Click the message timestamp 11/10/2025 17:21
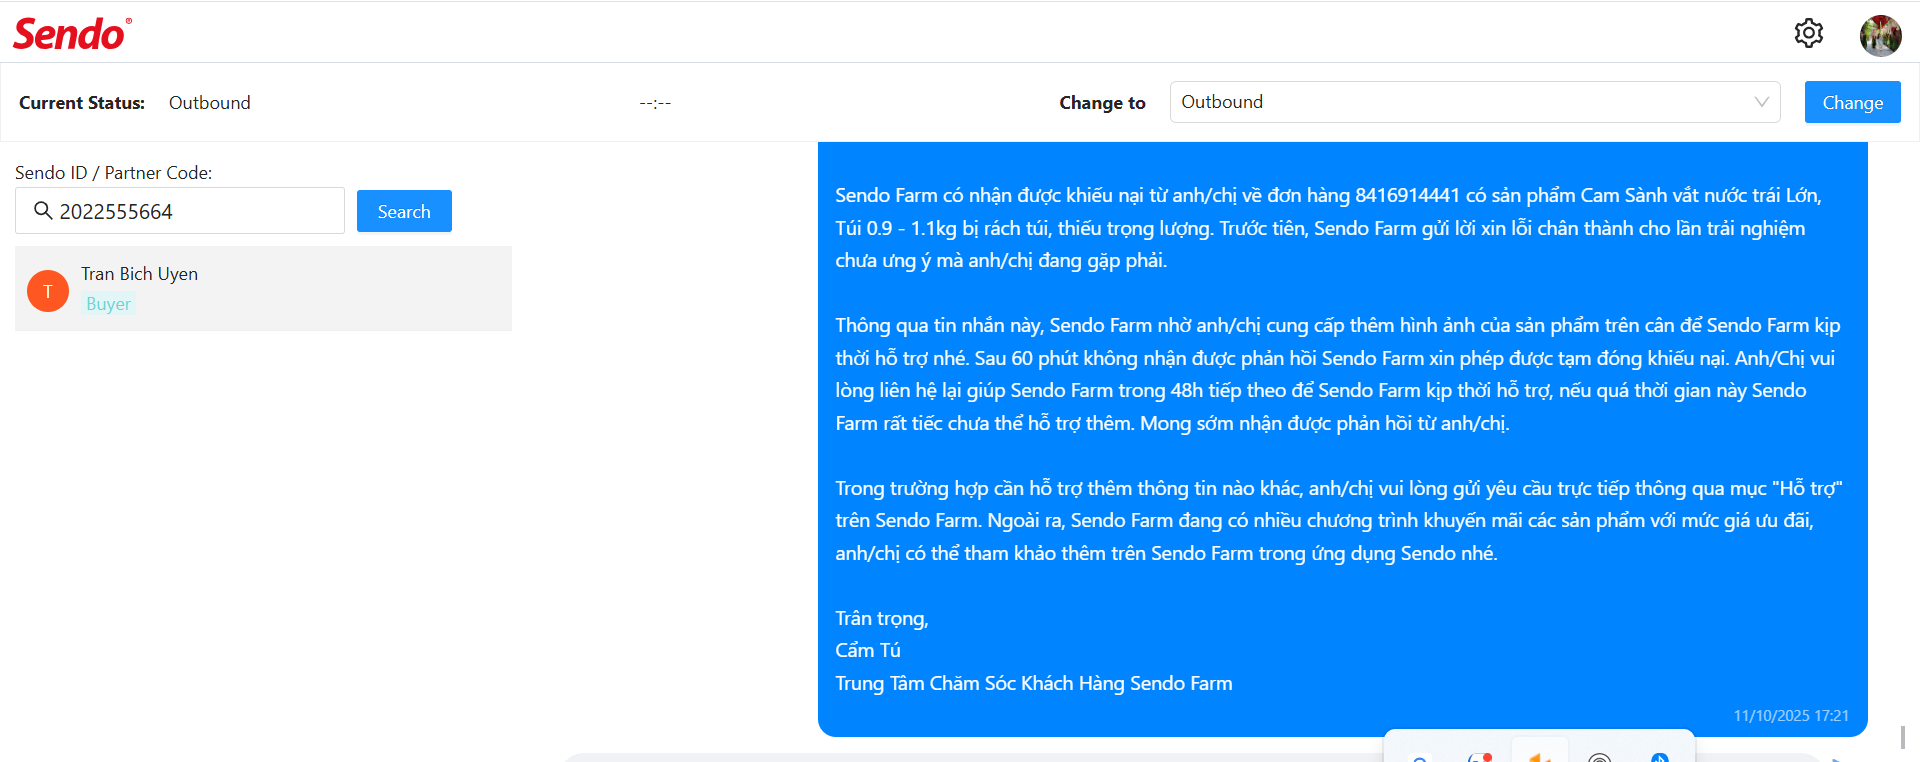Viewport: 1920px width, 762px height. coord(1790,716)
